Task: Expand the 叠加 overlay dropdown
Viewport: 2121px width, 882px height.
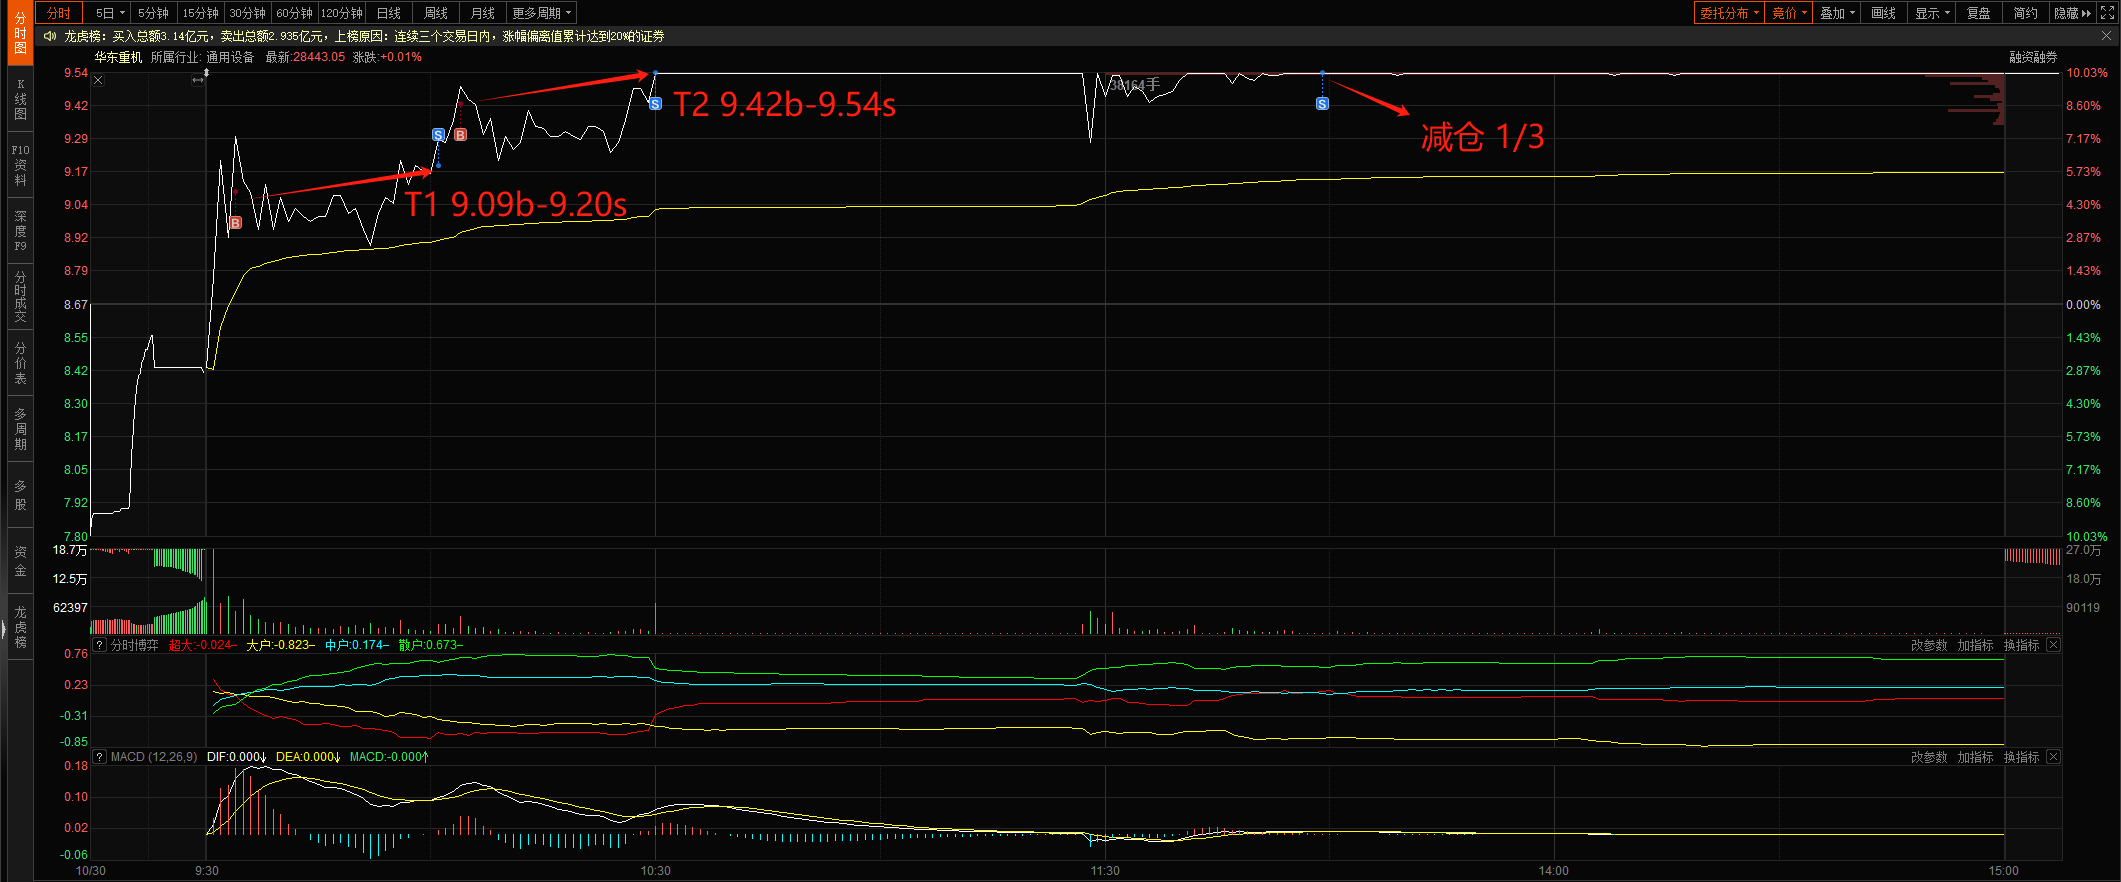Action: 1837,13
